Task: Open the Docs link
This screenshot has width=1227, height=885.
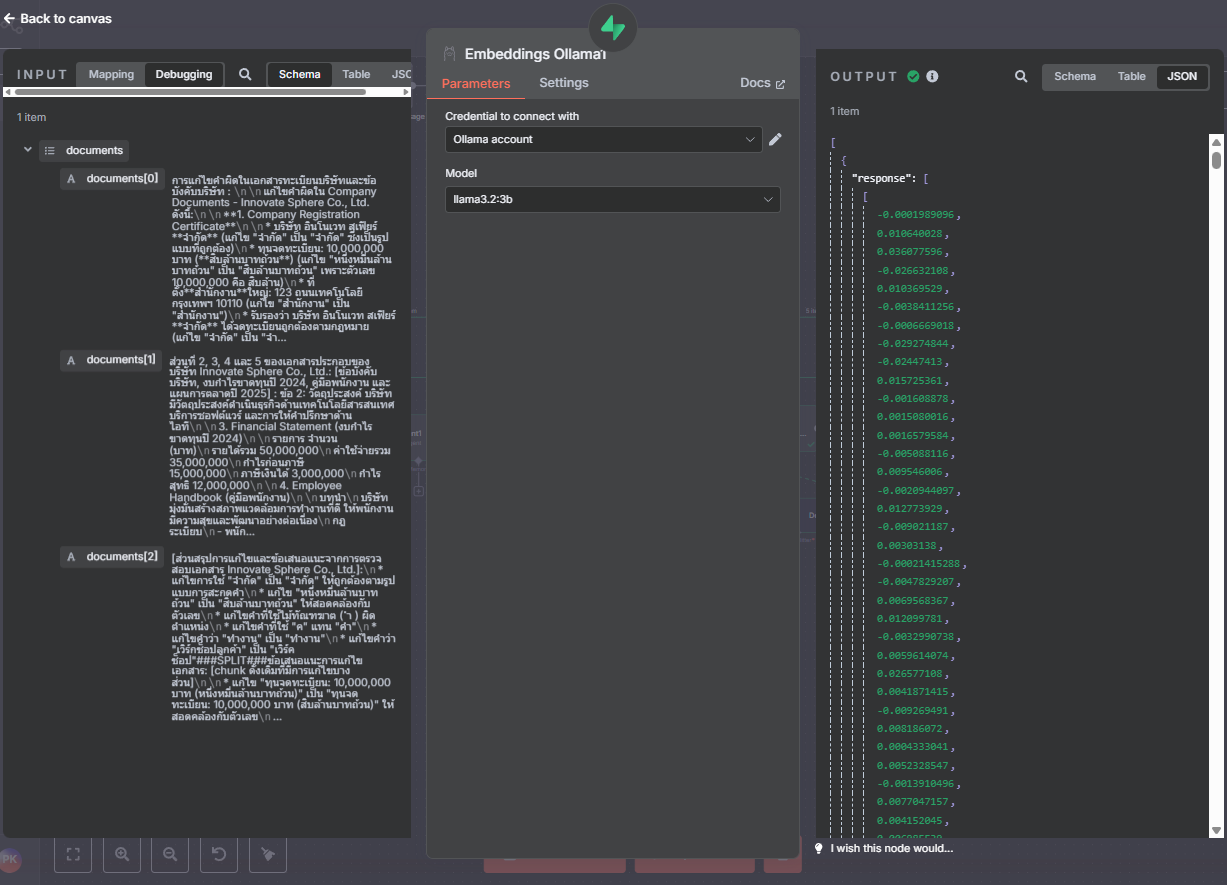Action: [762, 83]
